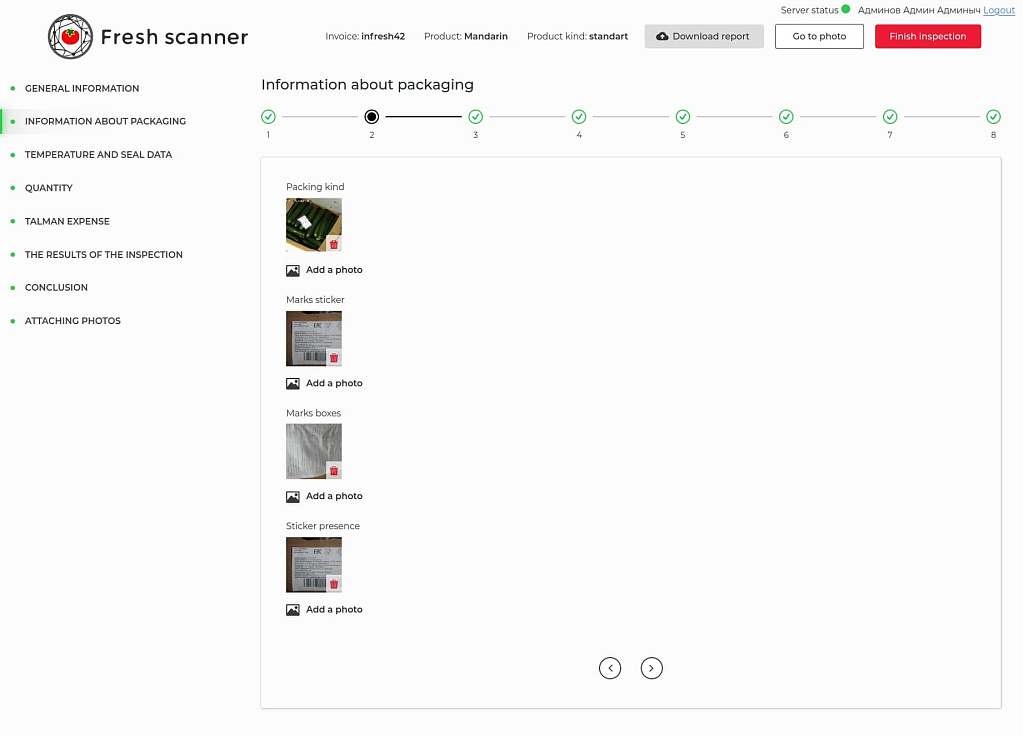The image size is (1023, 736).
Task: Go to next page with right arrow
Action: click(652, 668)
